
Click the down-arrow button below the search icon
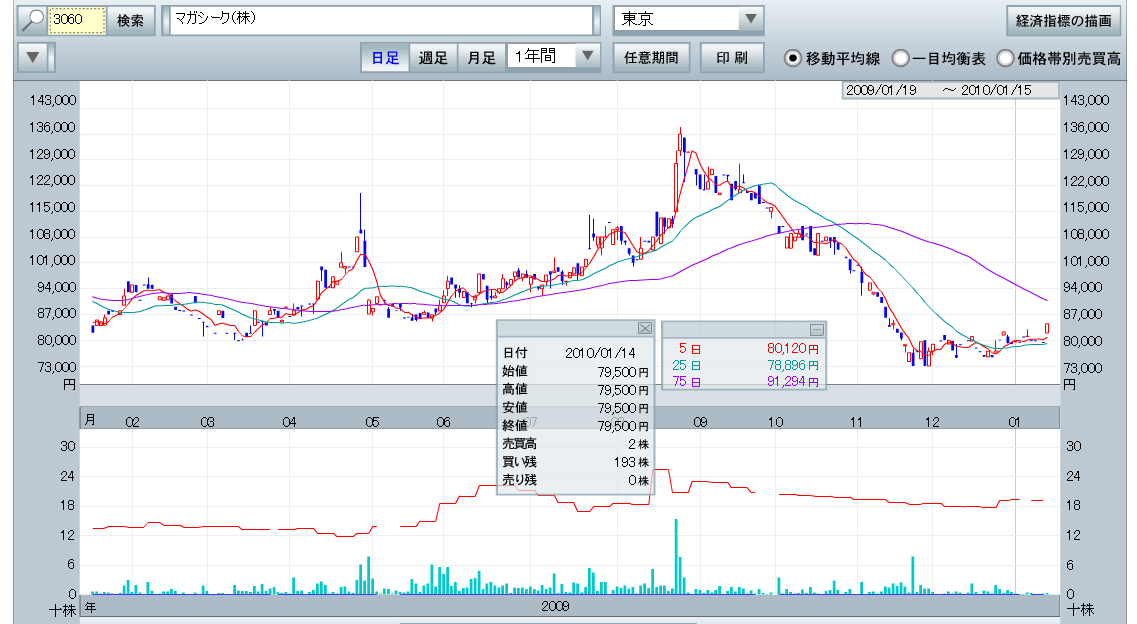(33, 57)
